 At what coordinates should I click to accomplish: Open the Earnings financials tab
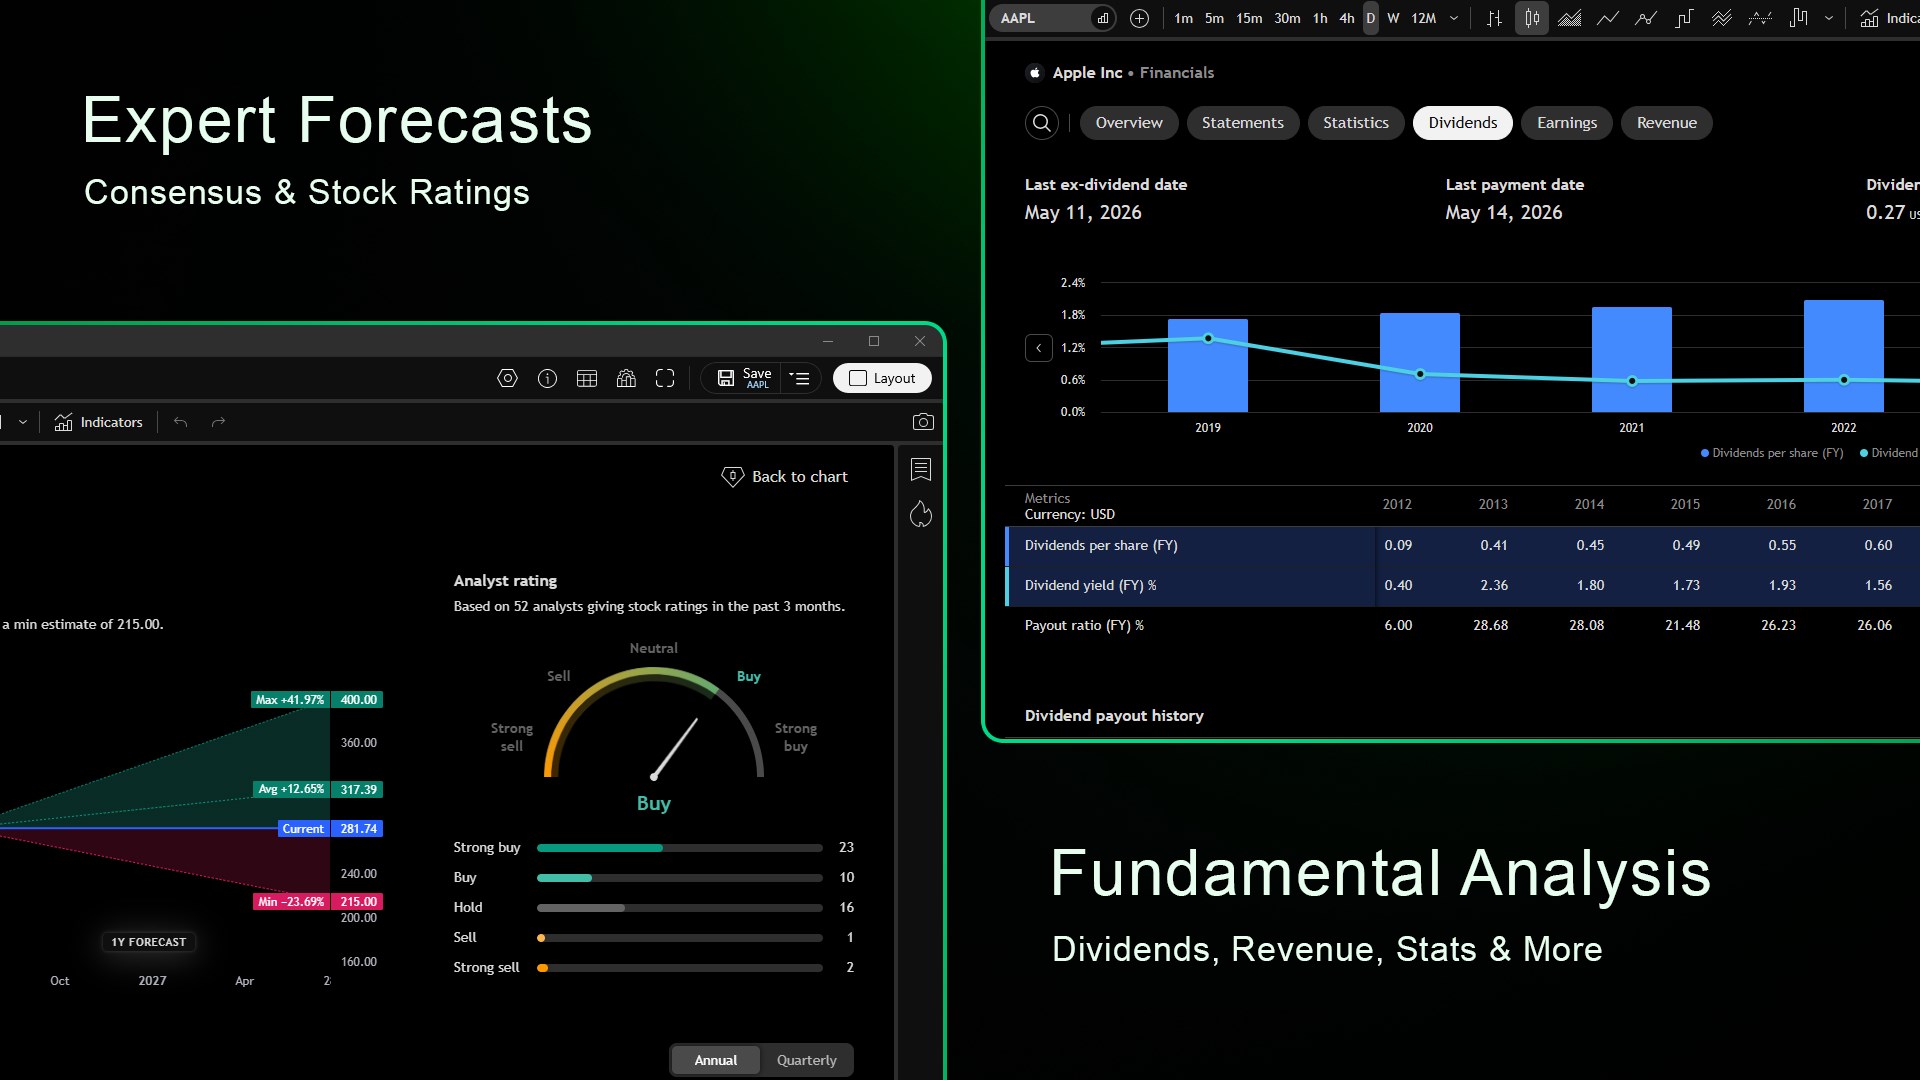pos(1567,123)
